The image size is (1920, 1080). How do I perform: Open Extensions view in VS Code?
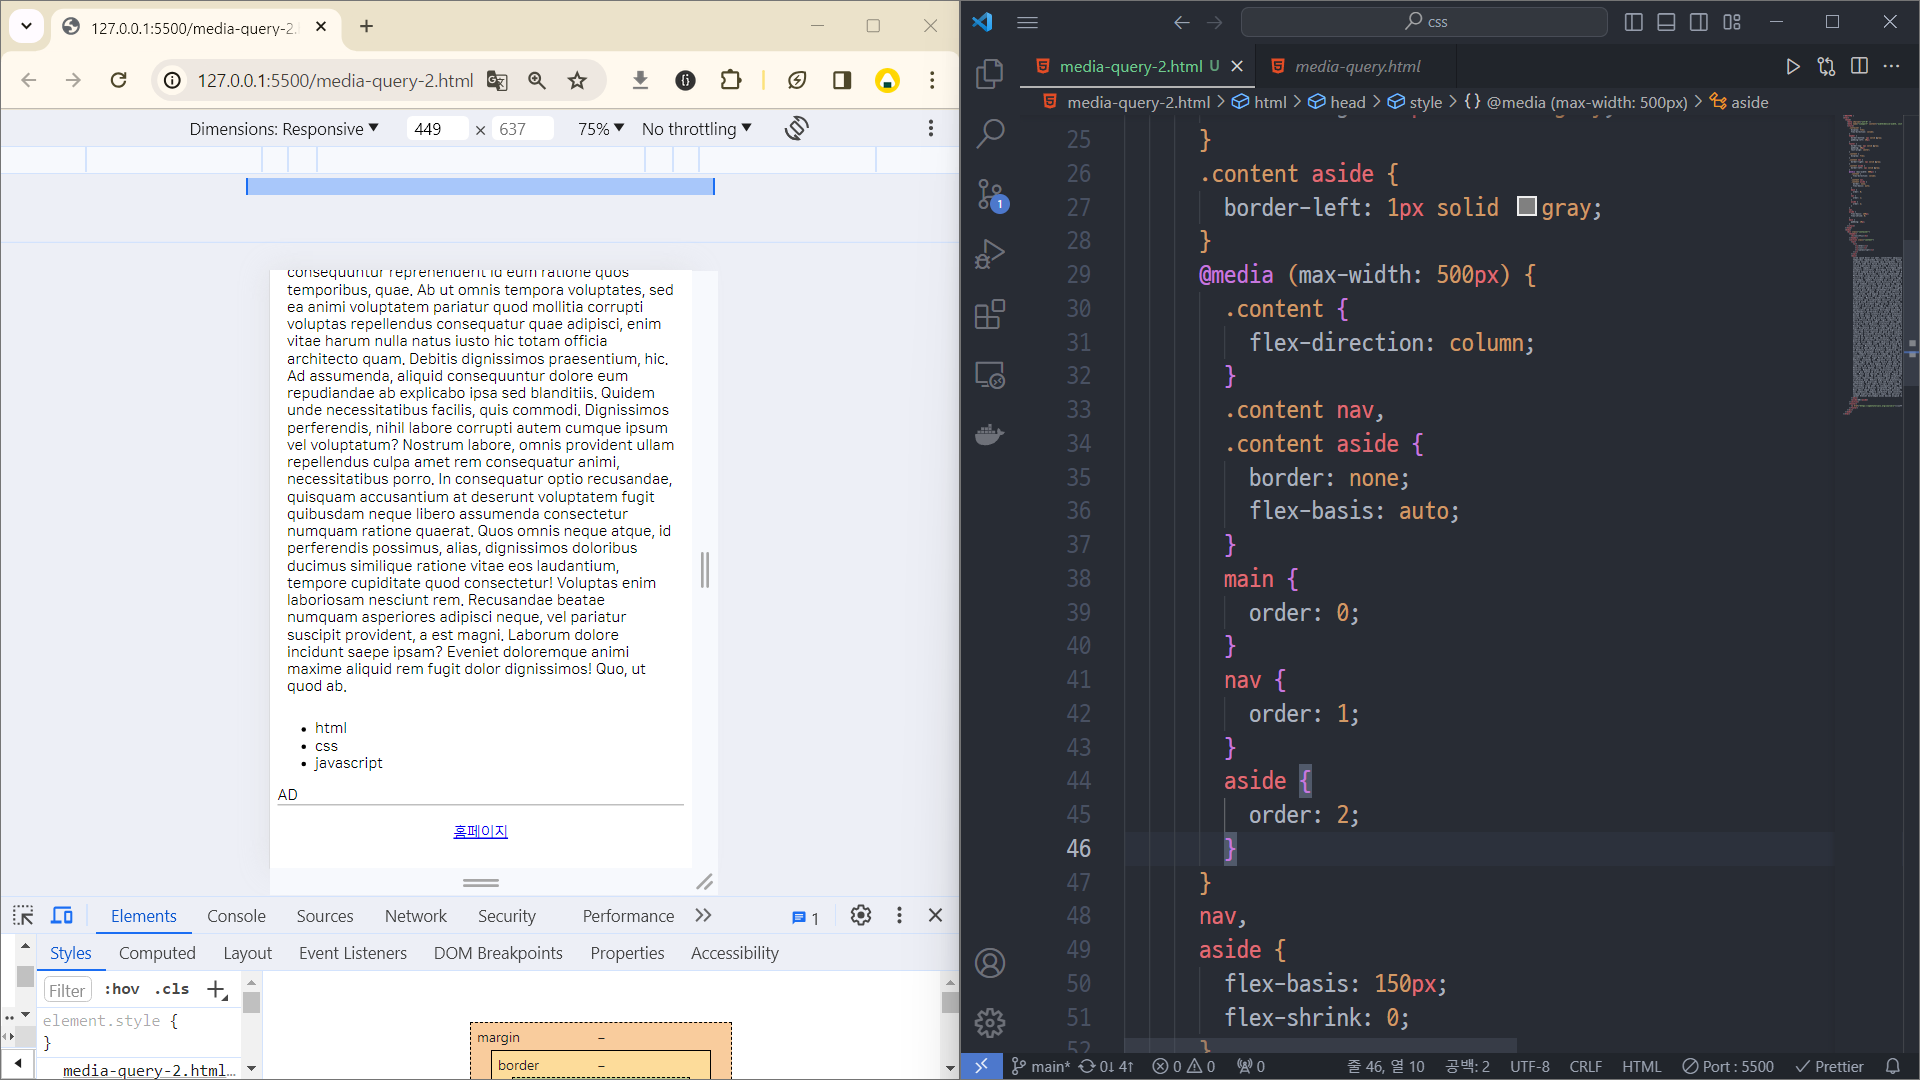pos(989,315)
